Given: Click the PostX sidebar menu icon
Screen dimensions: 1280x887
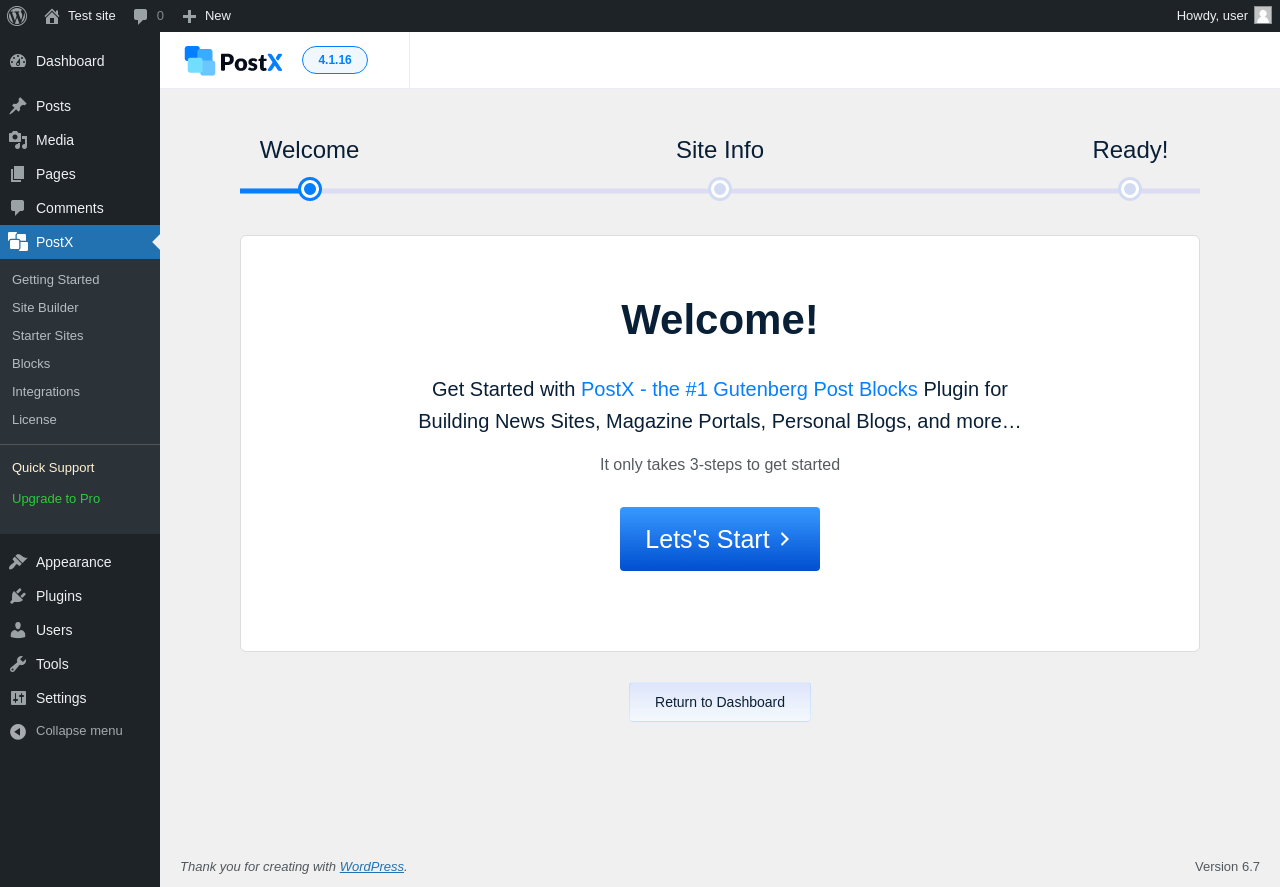Looking at the screenshot, I should pyautogui.click(x=18, y=242).
